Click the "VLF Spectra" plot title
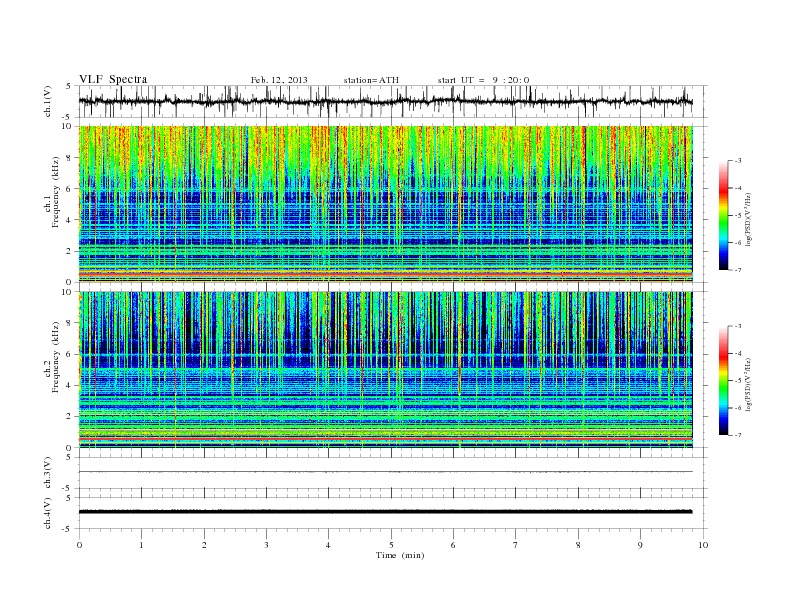The height and width of the screenshot is (612, 792). [x=113, y=79]
